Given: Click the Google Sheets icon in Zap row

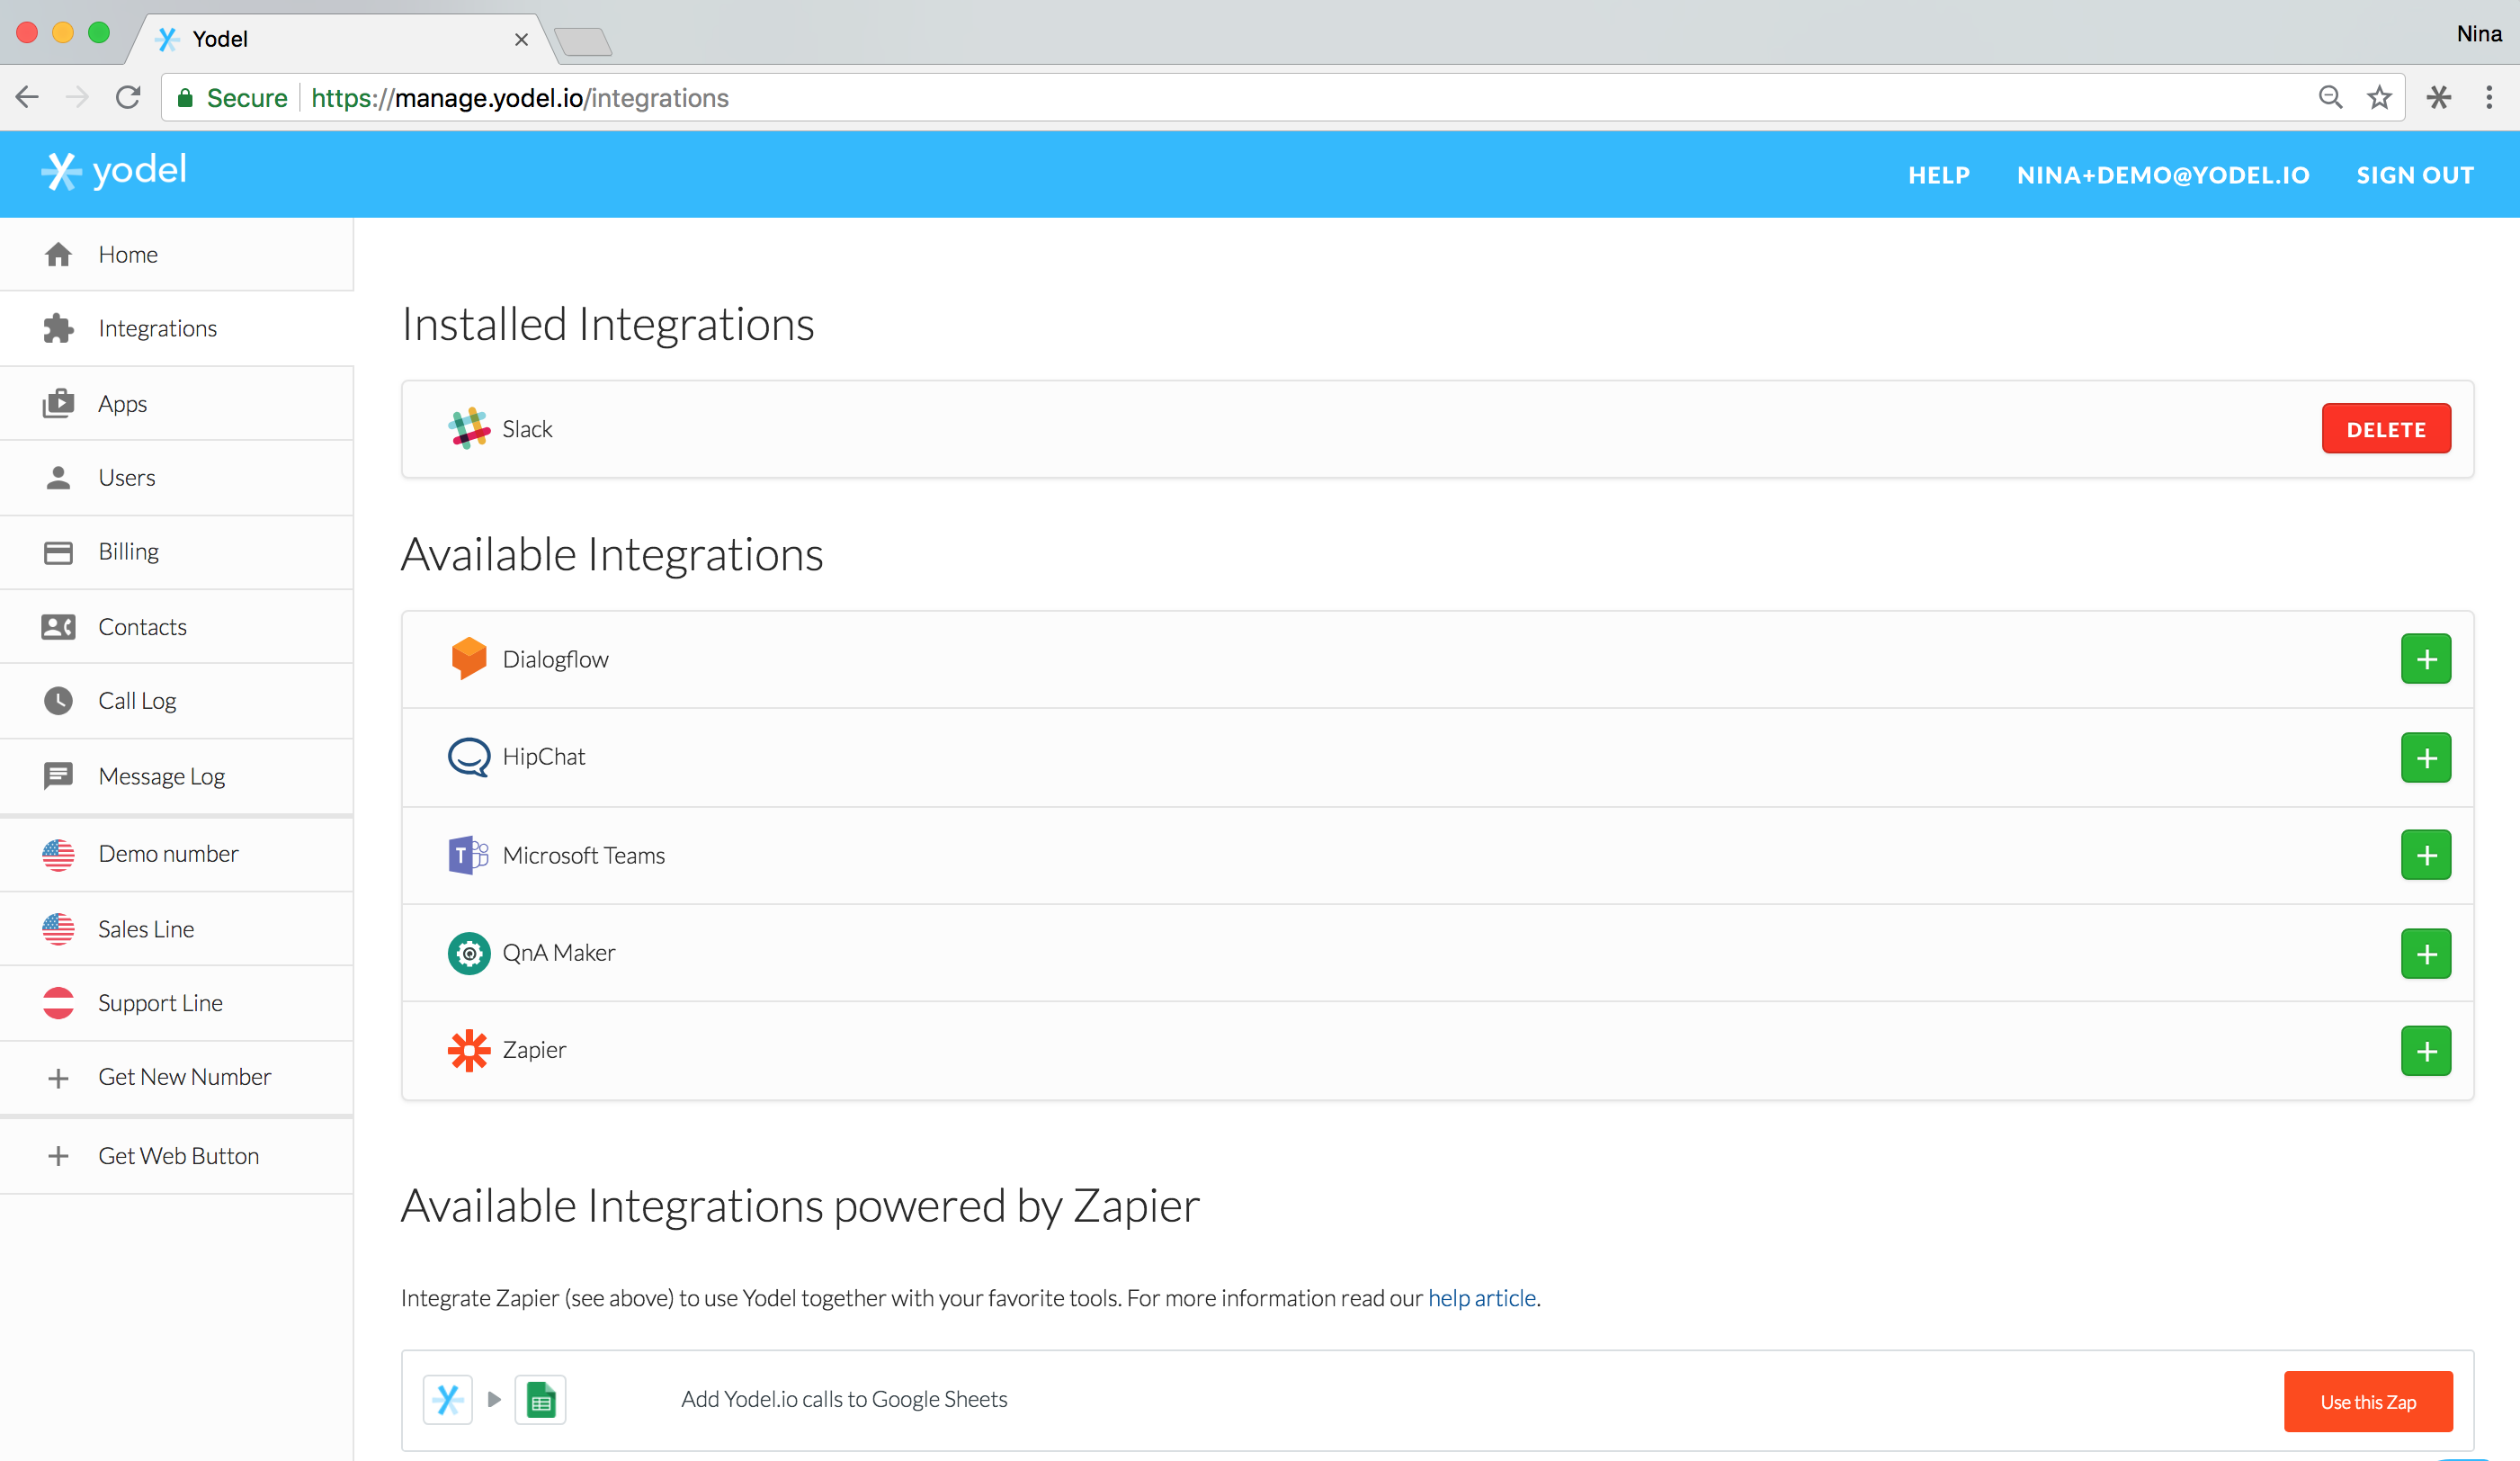Looking at the screenshot, I should click(540, 1399).
